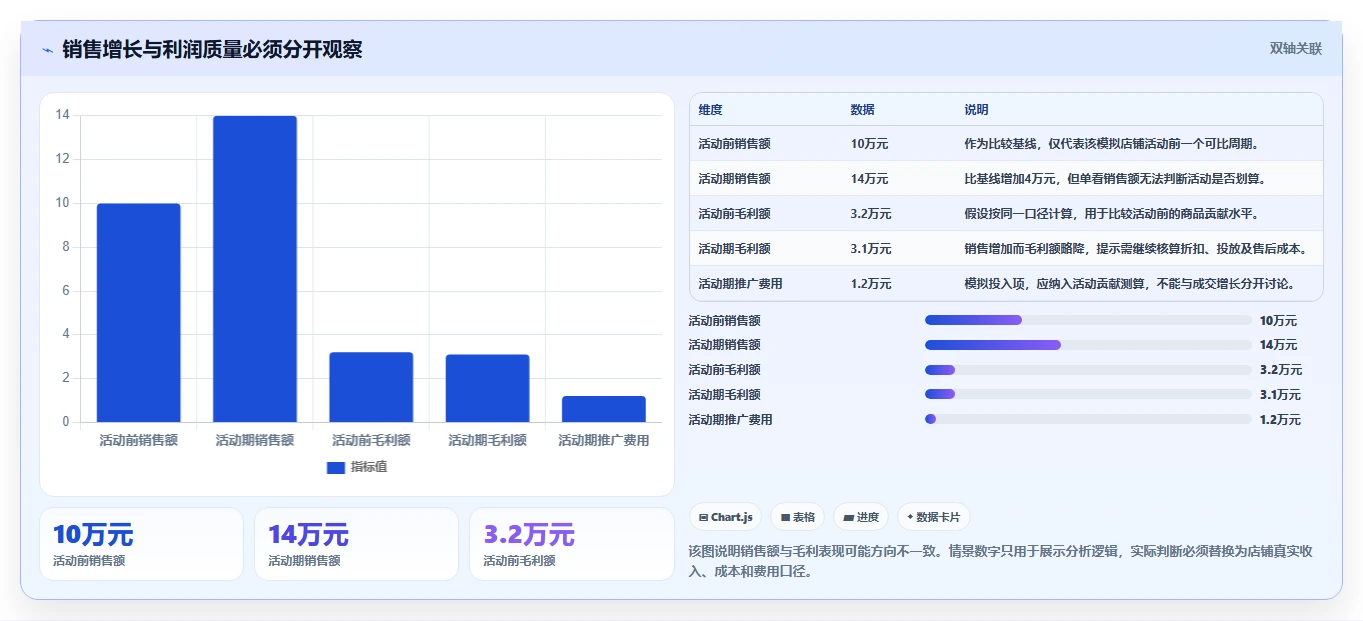This screenshot has height=621, width=1363.
Task: Click the x-axis label 活动前毛利额
Action: (x=371, y=440)
